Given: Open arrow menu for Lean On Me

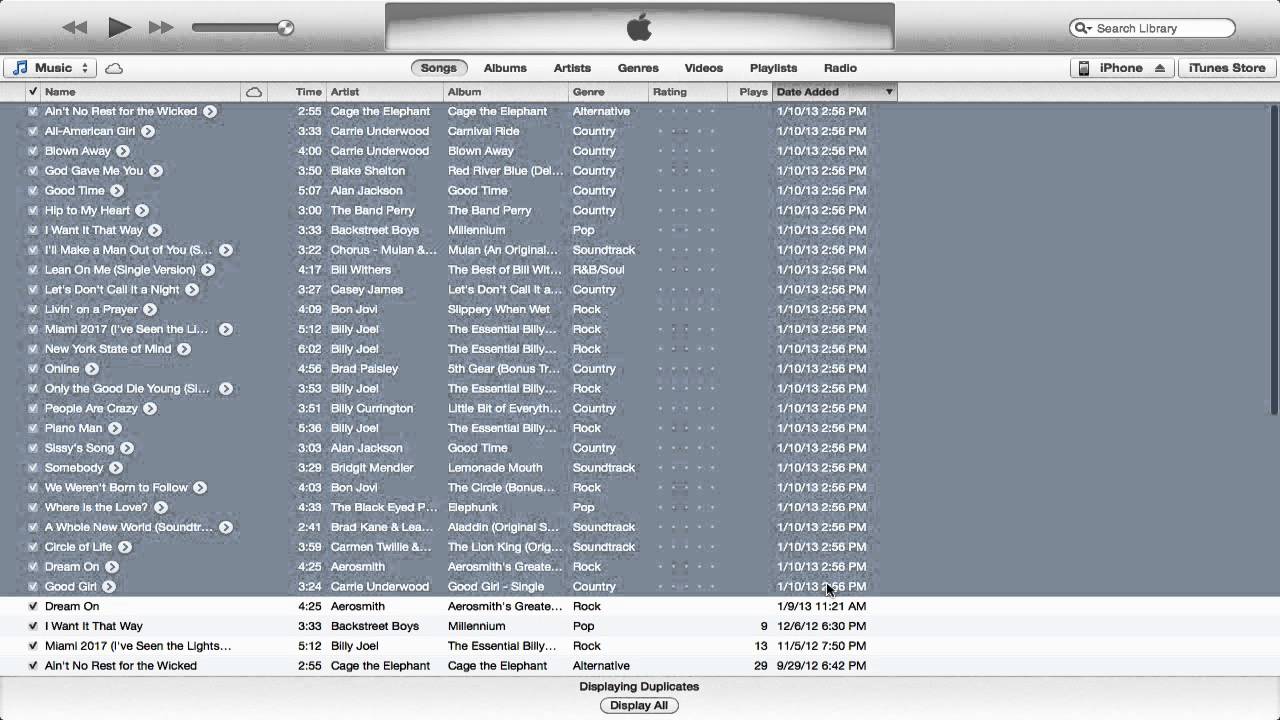Looking at the screenshot, I should point(208,270).
